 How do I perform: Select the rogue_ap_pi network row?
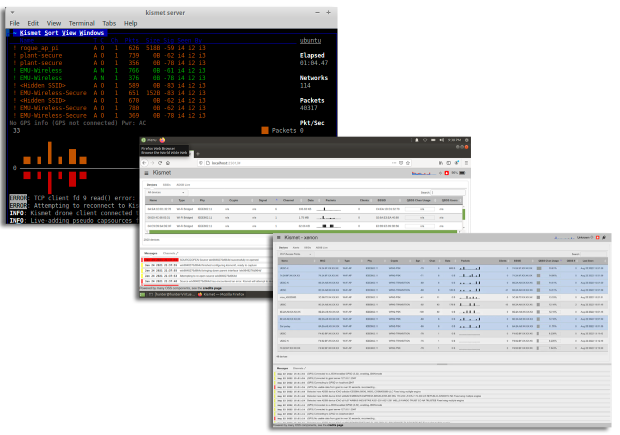point(40,47)
